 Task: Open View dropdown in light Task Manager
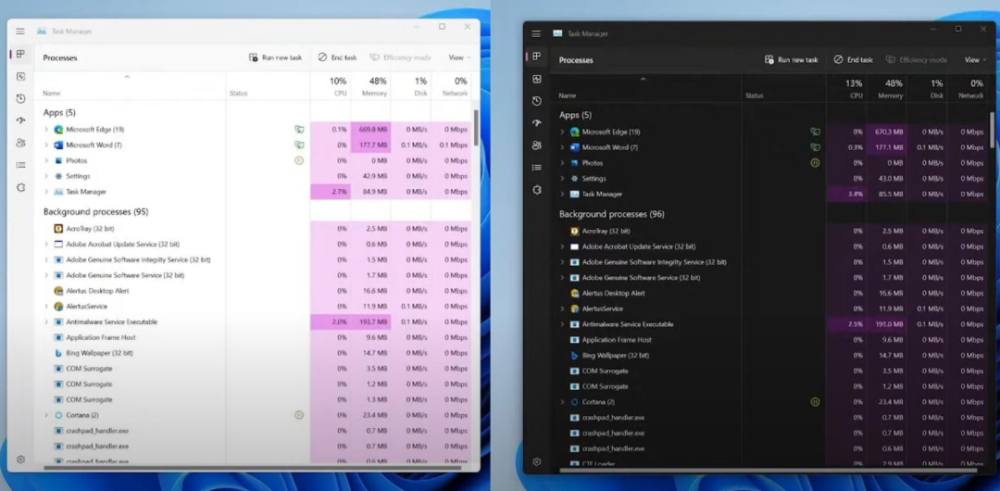(459, 57)
